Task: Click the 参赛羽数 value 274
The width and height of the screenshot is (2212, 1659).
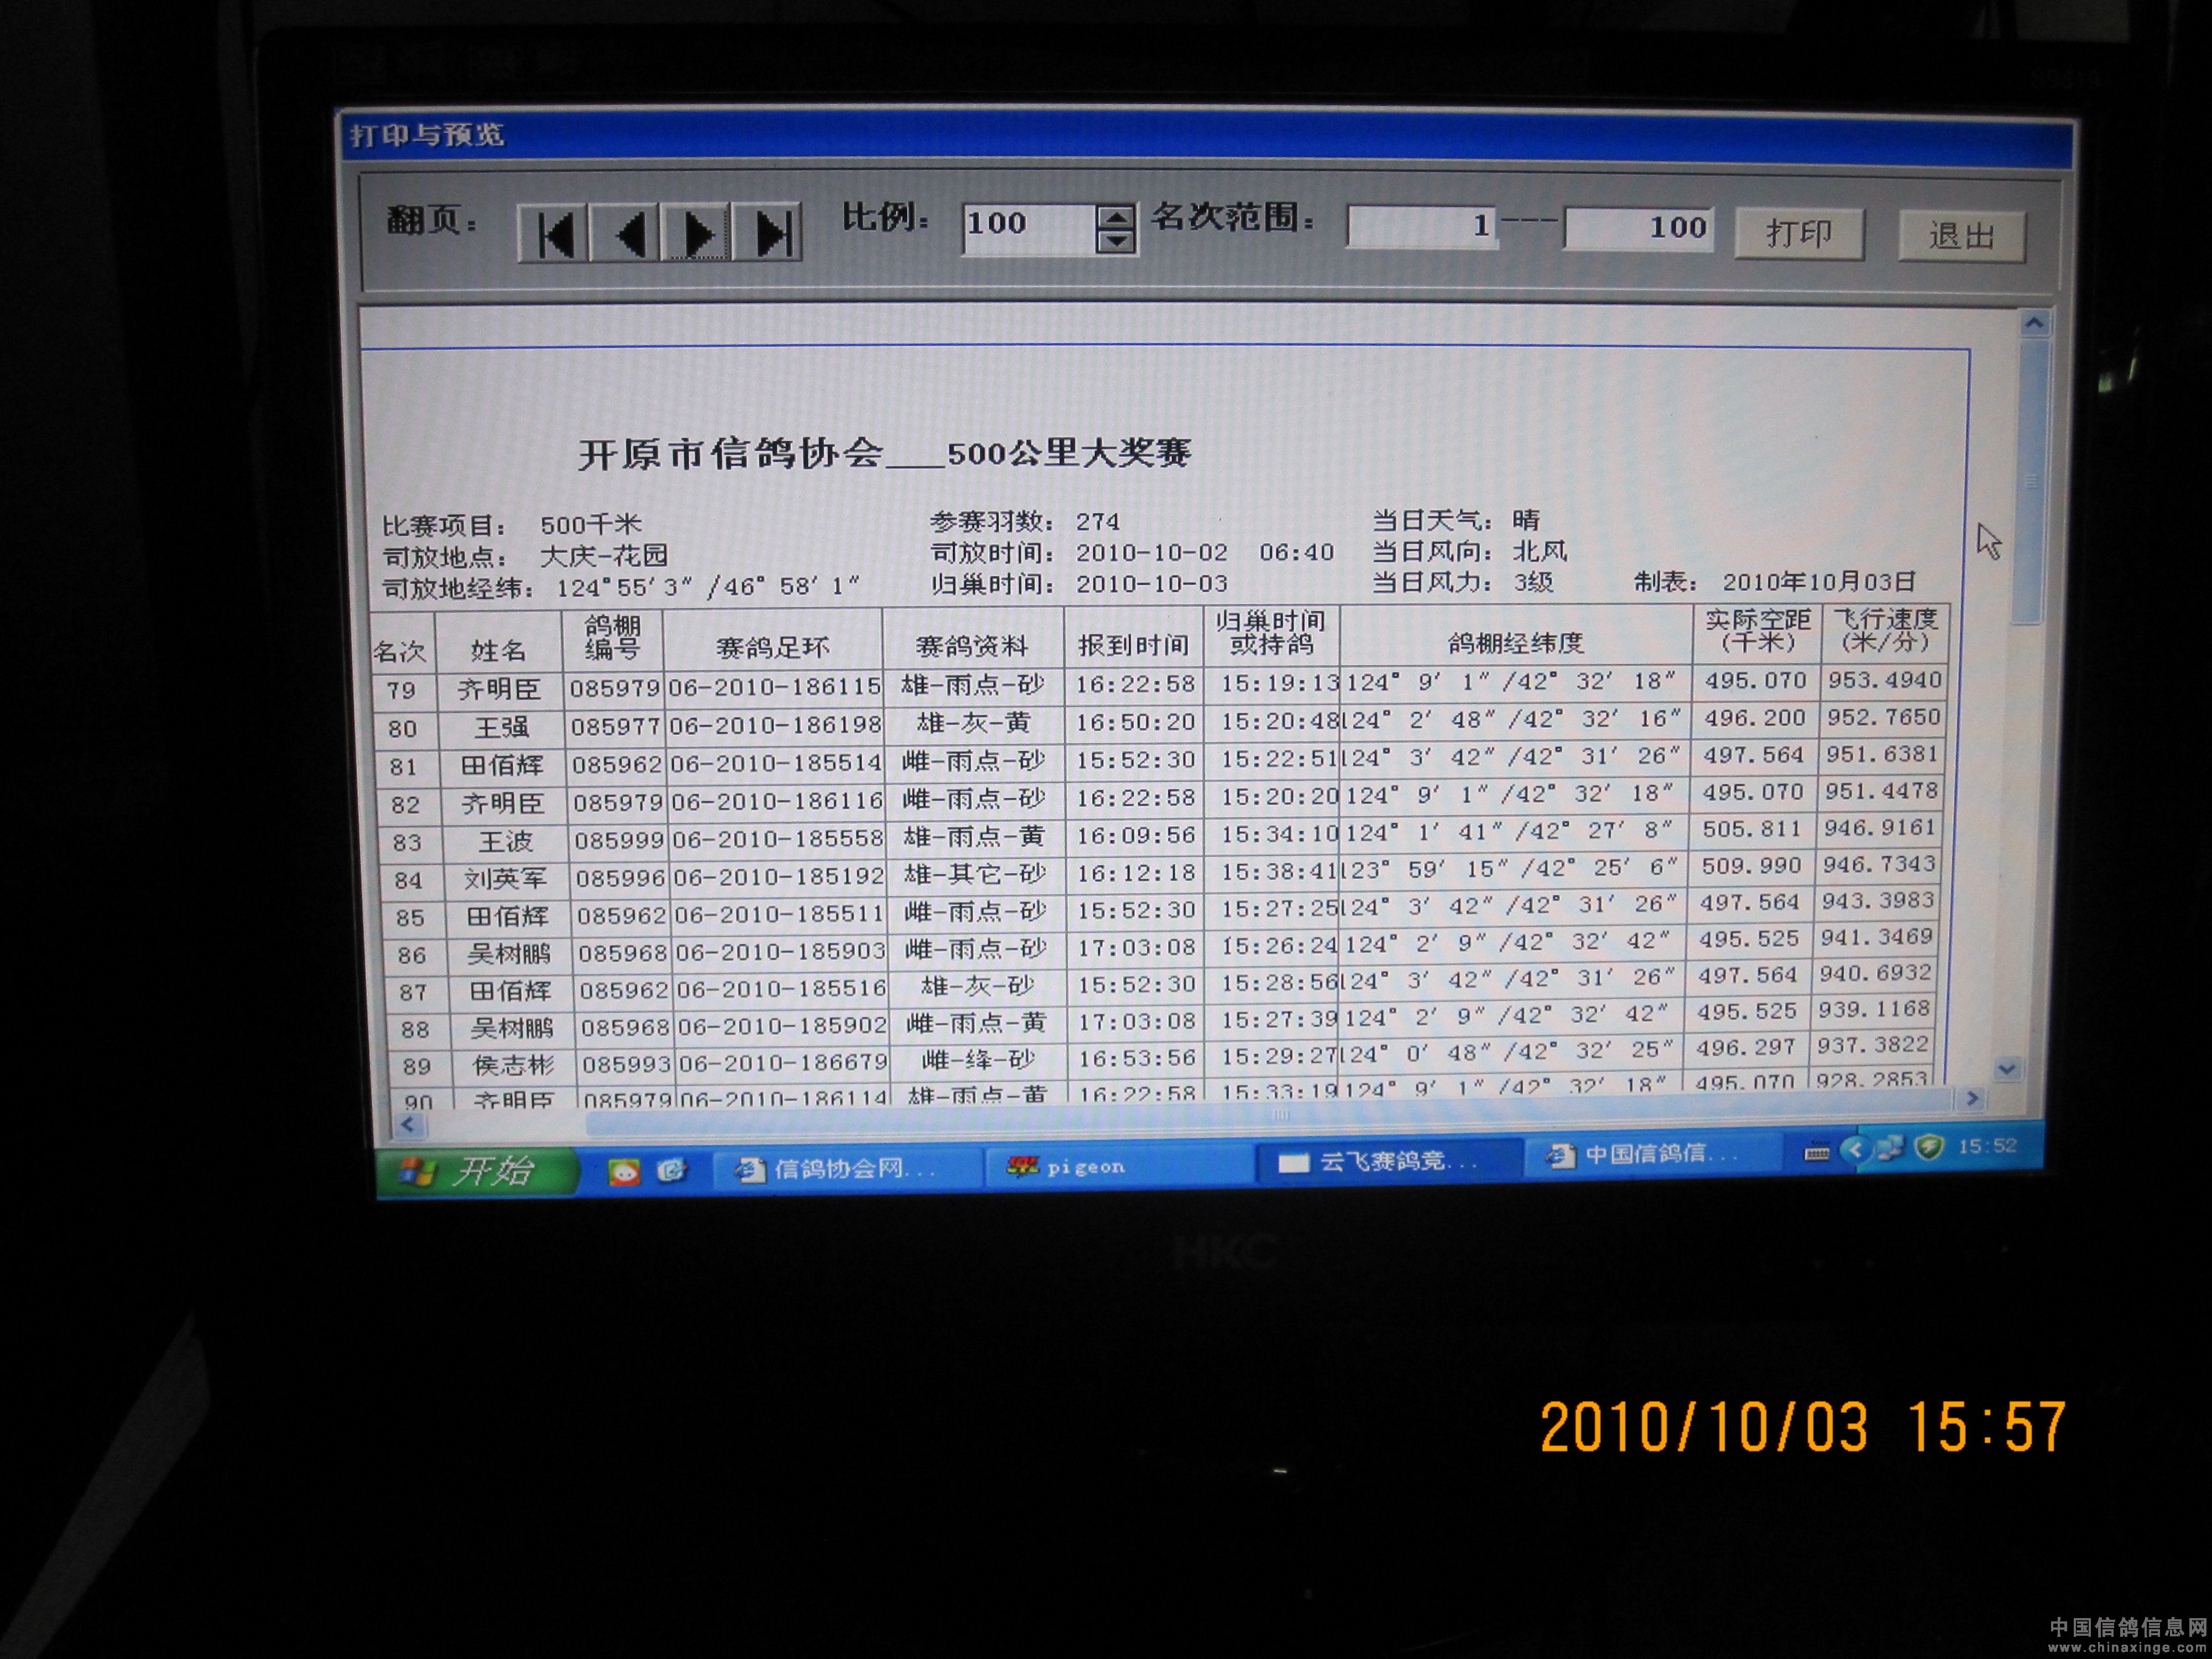Action: (1097, 521)
